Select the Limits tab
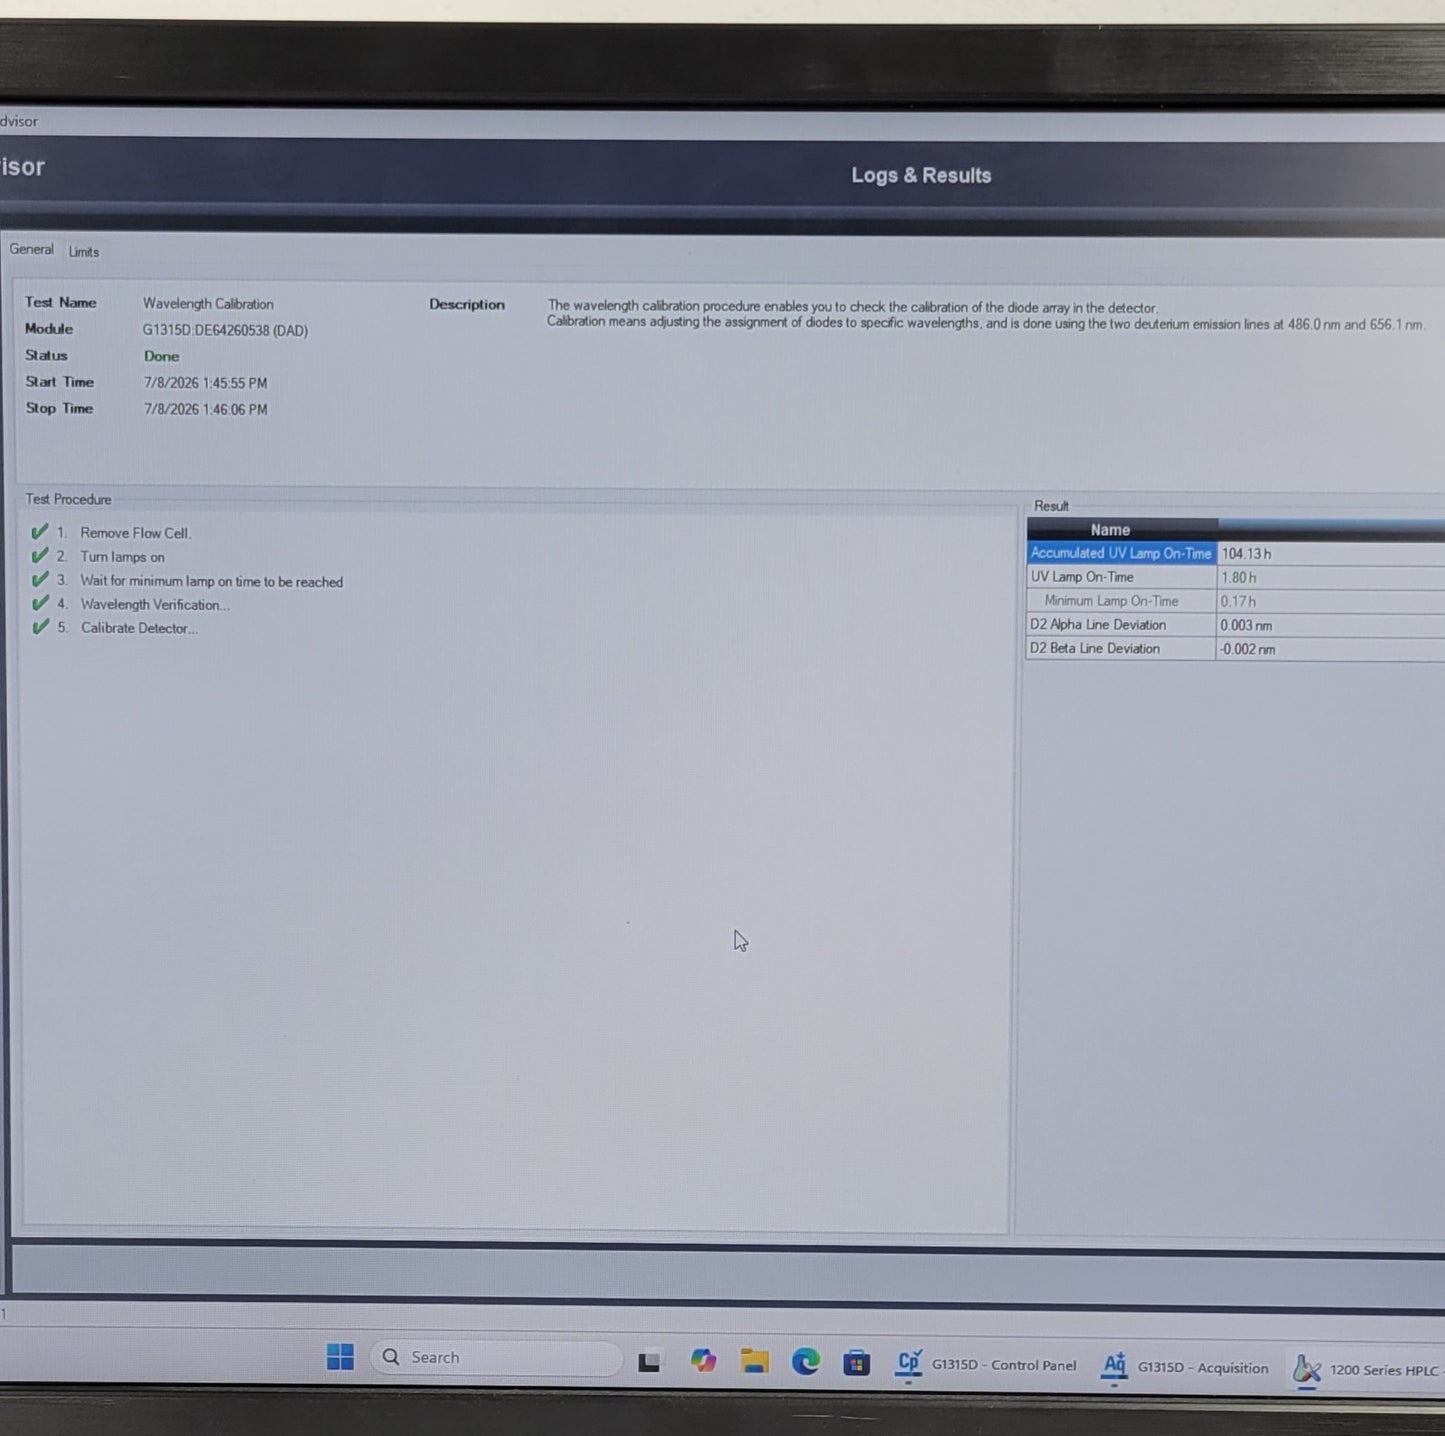The width and height of the screenshot is (1445, 1436). pos(84,252)
